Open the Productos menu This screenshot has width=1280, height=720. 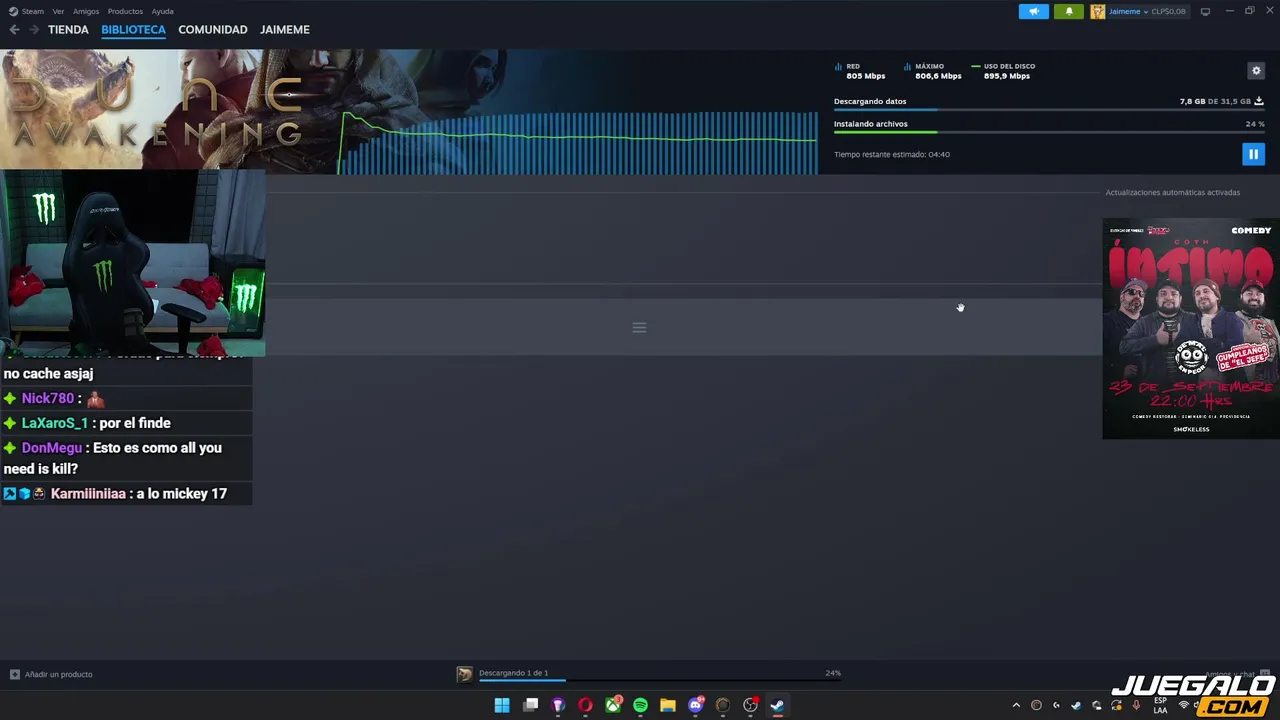click(x=125, y=11)
